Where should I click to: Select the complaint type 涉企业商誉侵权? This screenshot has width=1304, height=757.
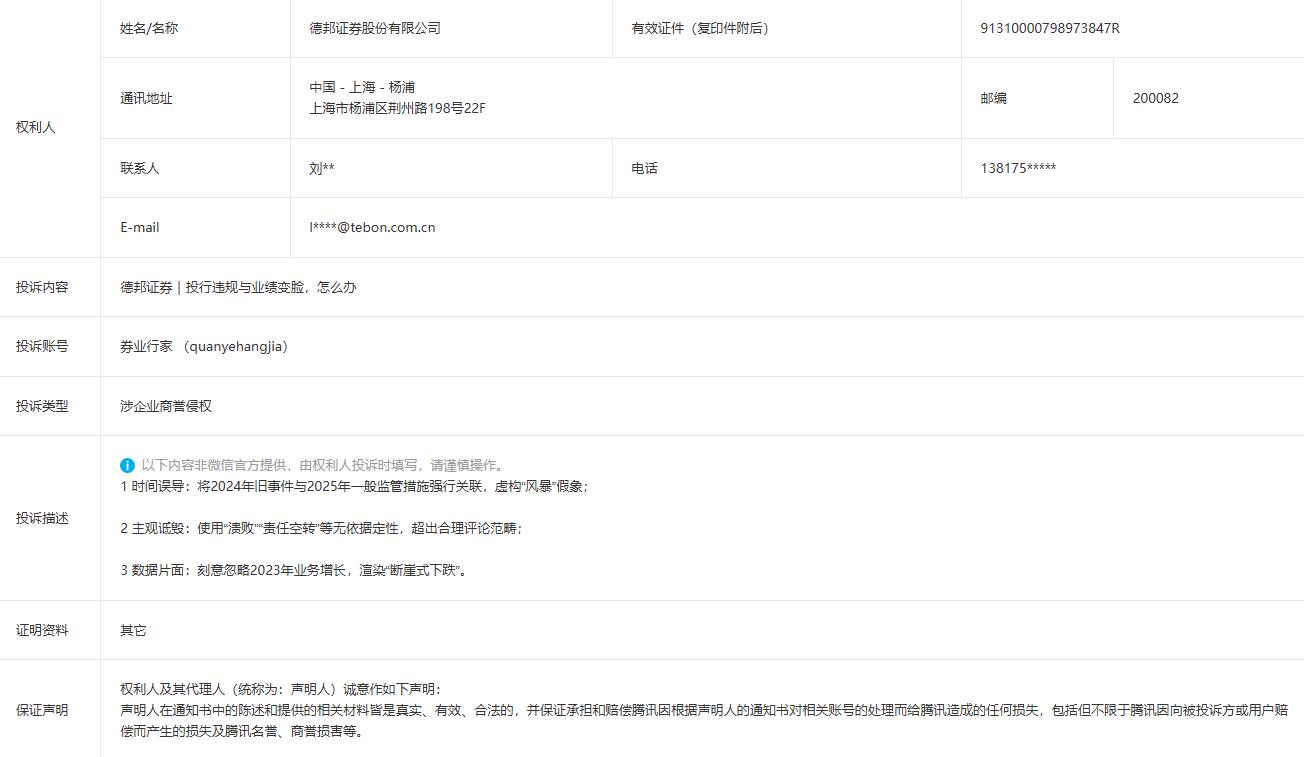coord(166,406)
